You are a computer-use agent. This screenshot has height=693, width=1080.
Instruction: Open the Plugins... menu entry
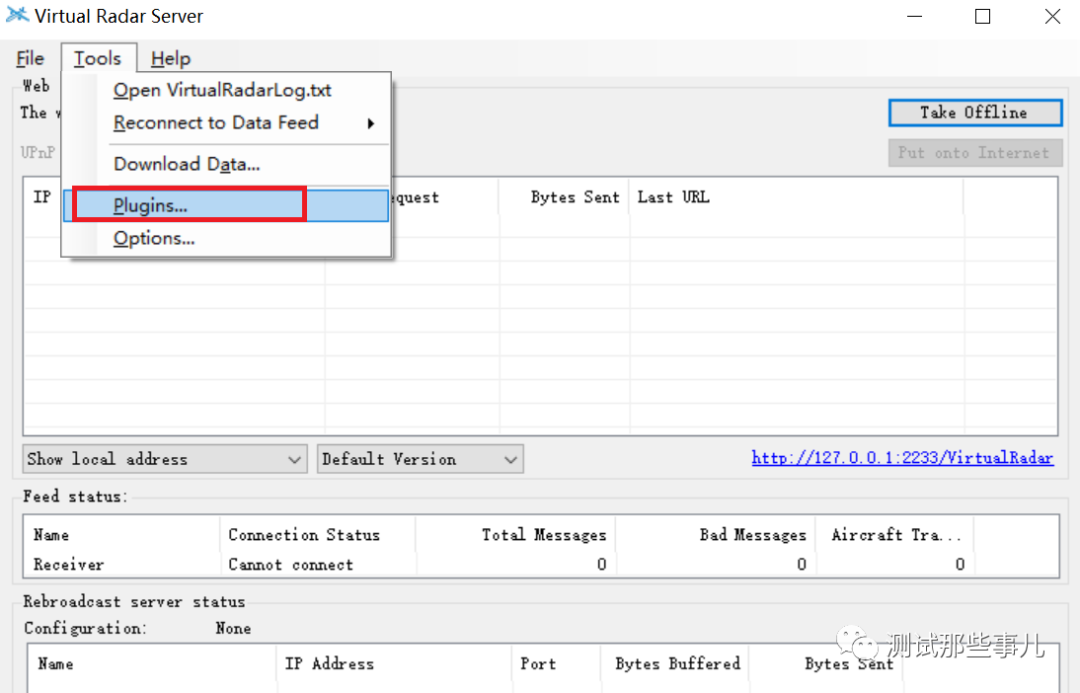point(226,205)
